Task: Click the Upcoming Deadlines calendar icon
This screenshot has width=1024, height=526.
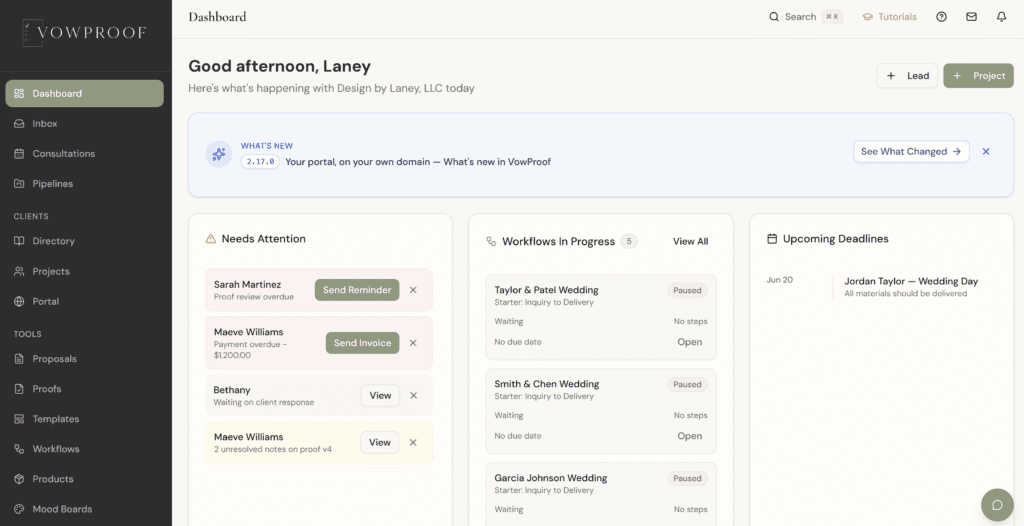Action: click(772, 239)
